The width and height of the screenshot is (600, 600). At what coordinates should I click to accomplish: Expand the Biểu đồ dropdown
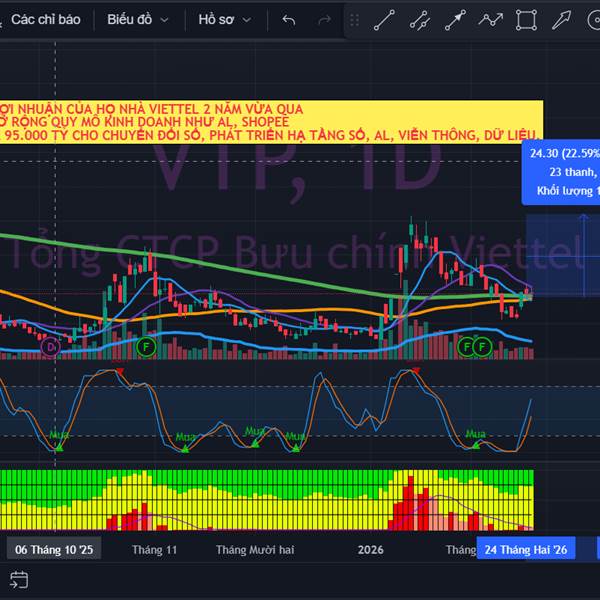tap(137, 20)
